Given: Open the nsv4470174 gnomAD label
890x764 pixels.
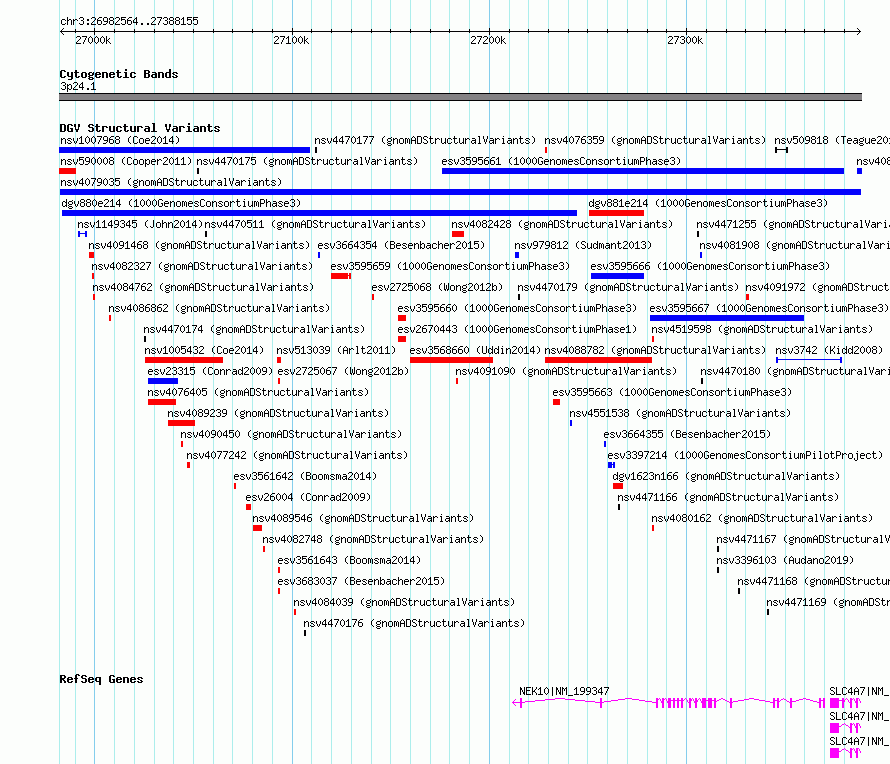Looking at the screenshot, I should tap(254, 329).
